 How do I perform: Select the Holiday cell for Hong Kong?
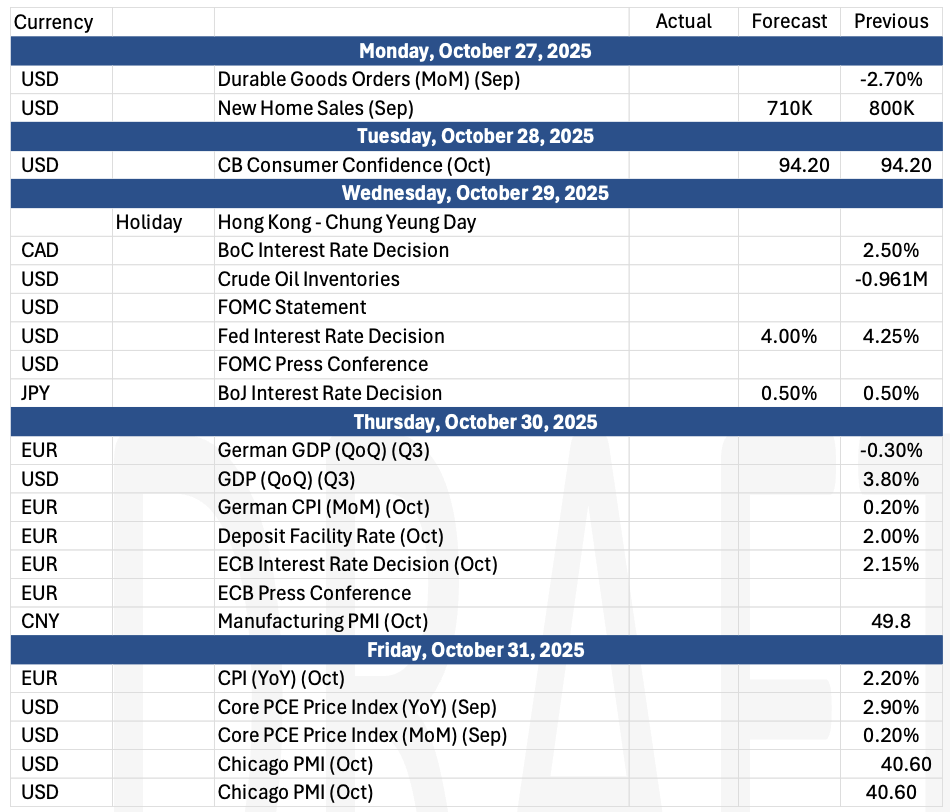point(149,222)
